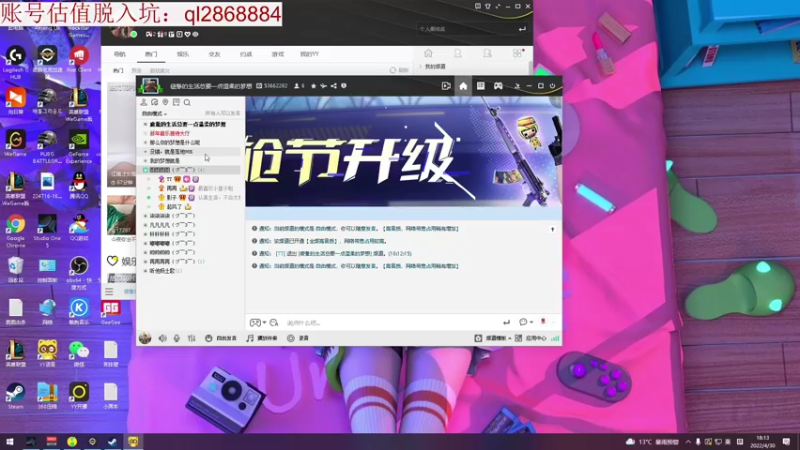
Task: Select the home icon in the channel window
Action: click(463, 86)
